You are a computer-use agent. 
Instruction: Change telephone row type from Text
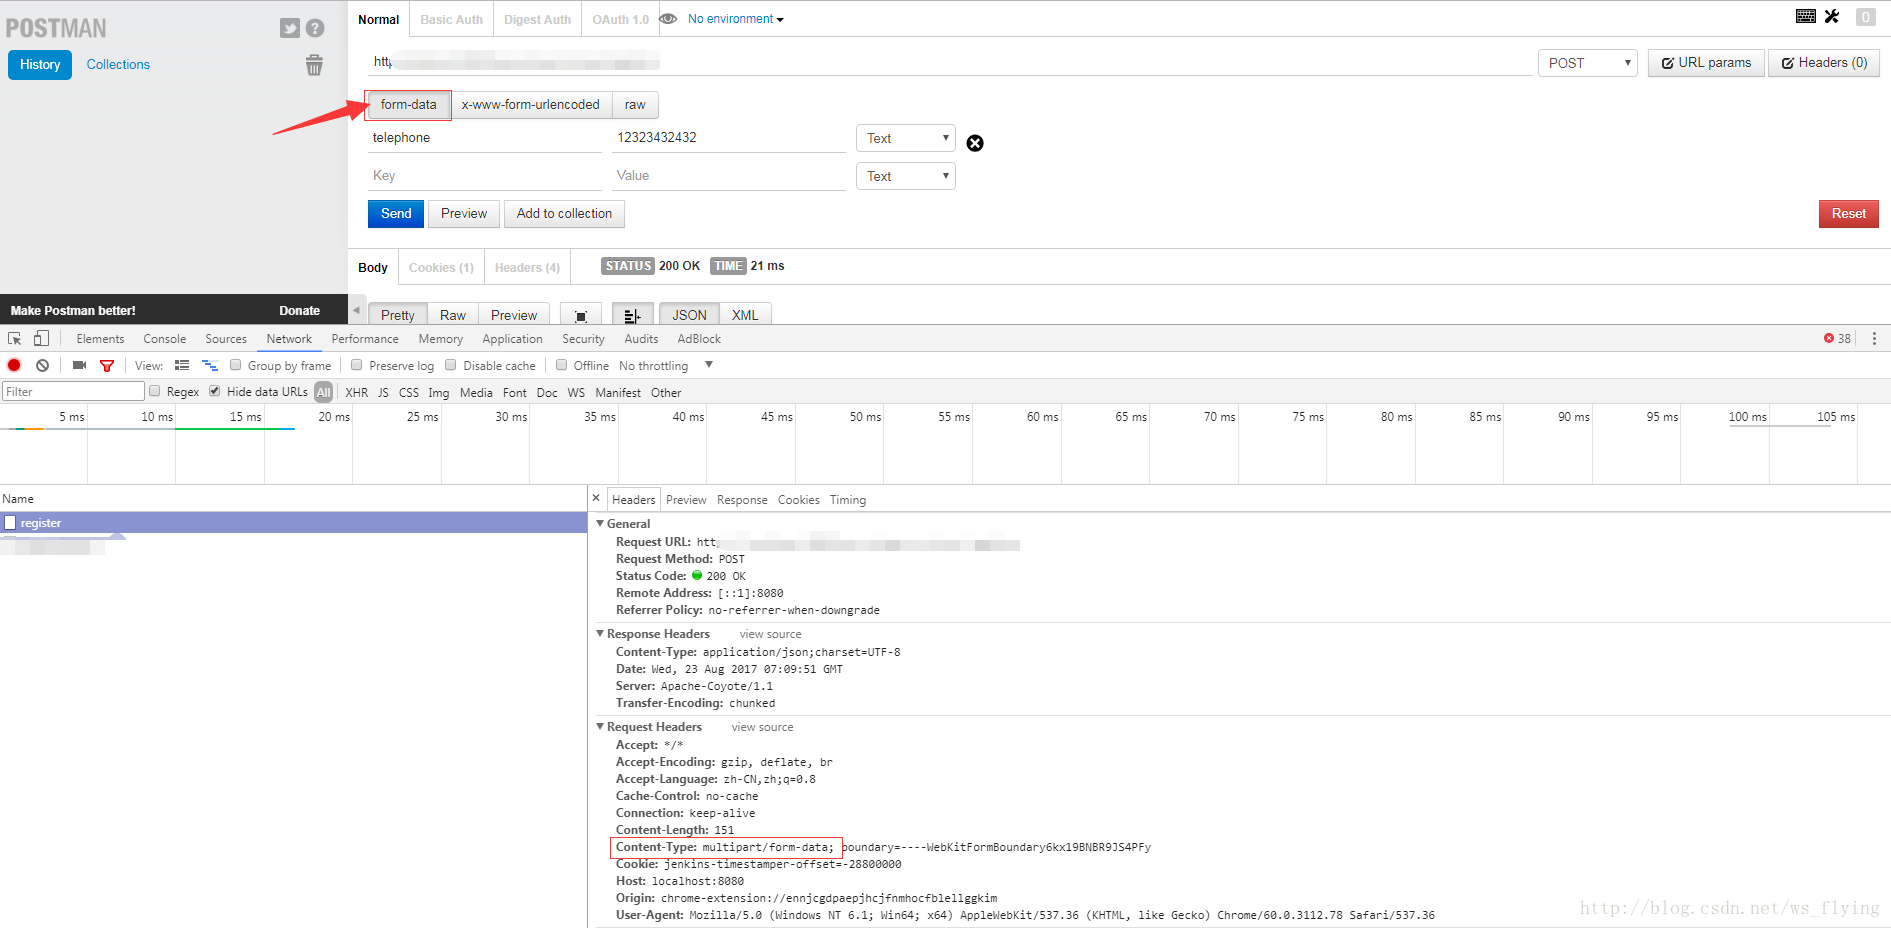click(x=906, y=138)
